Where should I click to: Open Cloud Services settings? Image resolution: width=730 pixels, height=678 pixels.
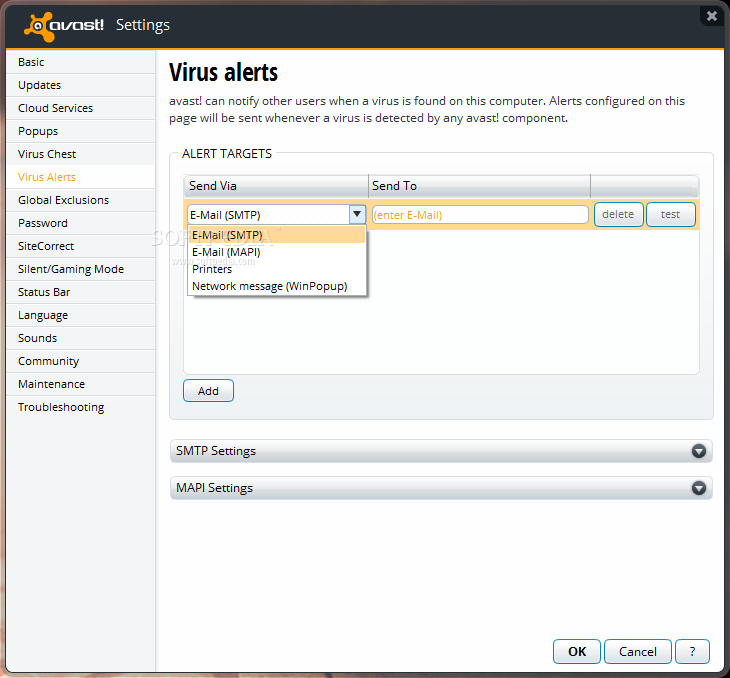(81, 108)
